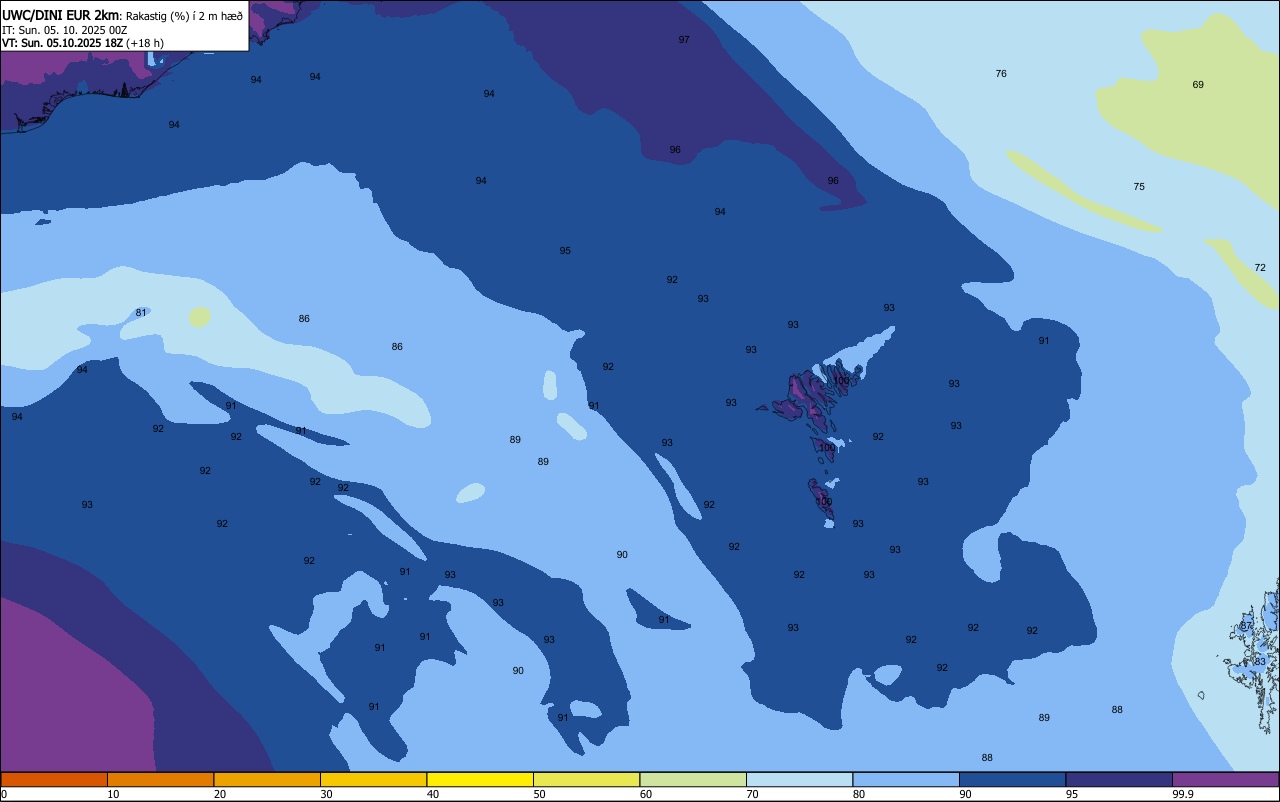
Task: Click the 95–99.9 indigo legend swatch
Action: pos(1119,779)
